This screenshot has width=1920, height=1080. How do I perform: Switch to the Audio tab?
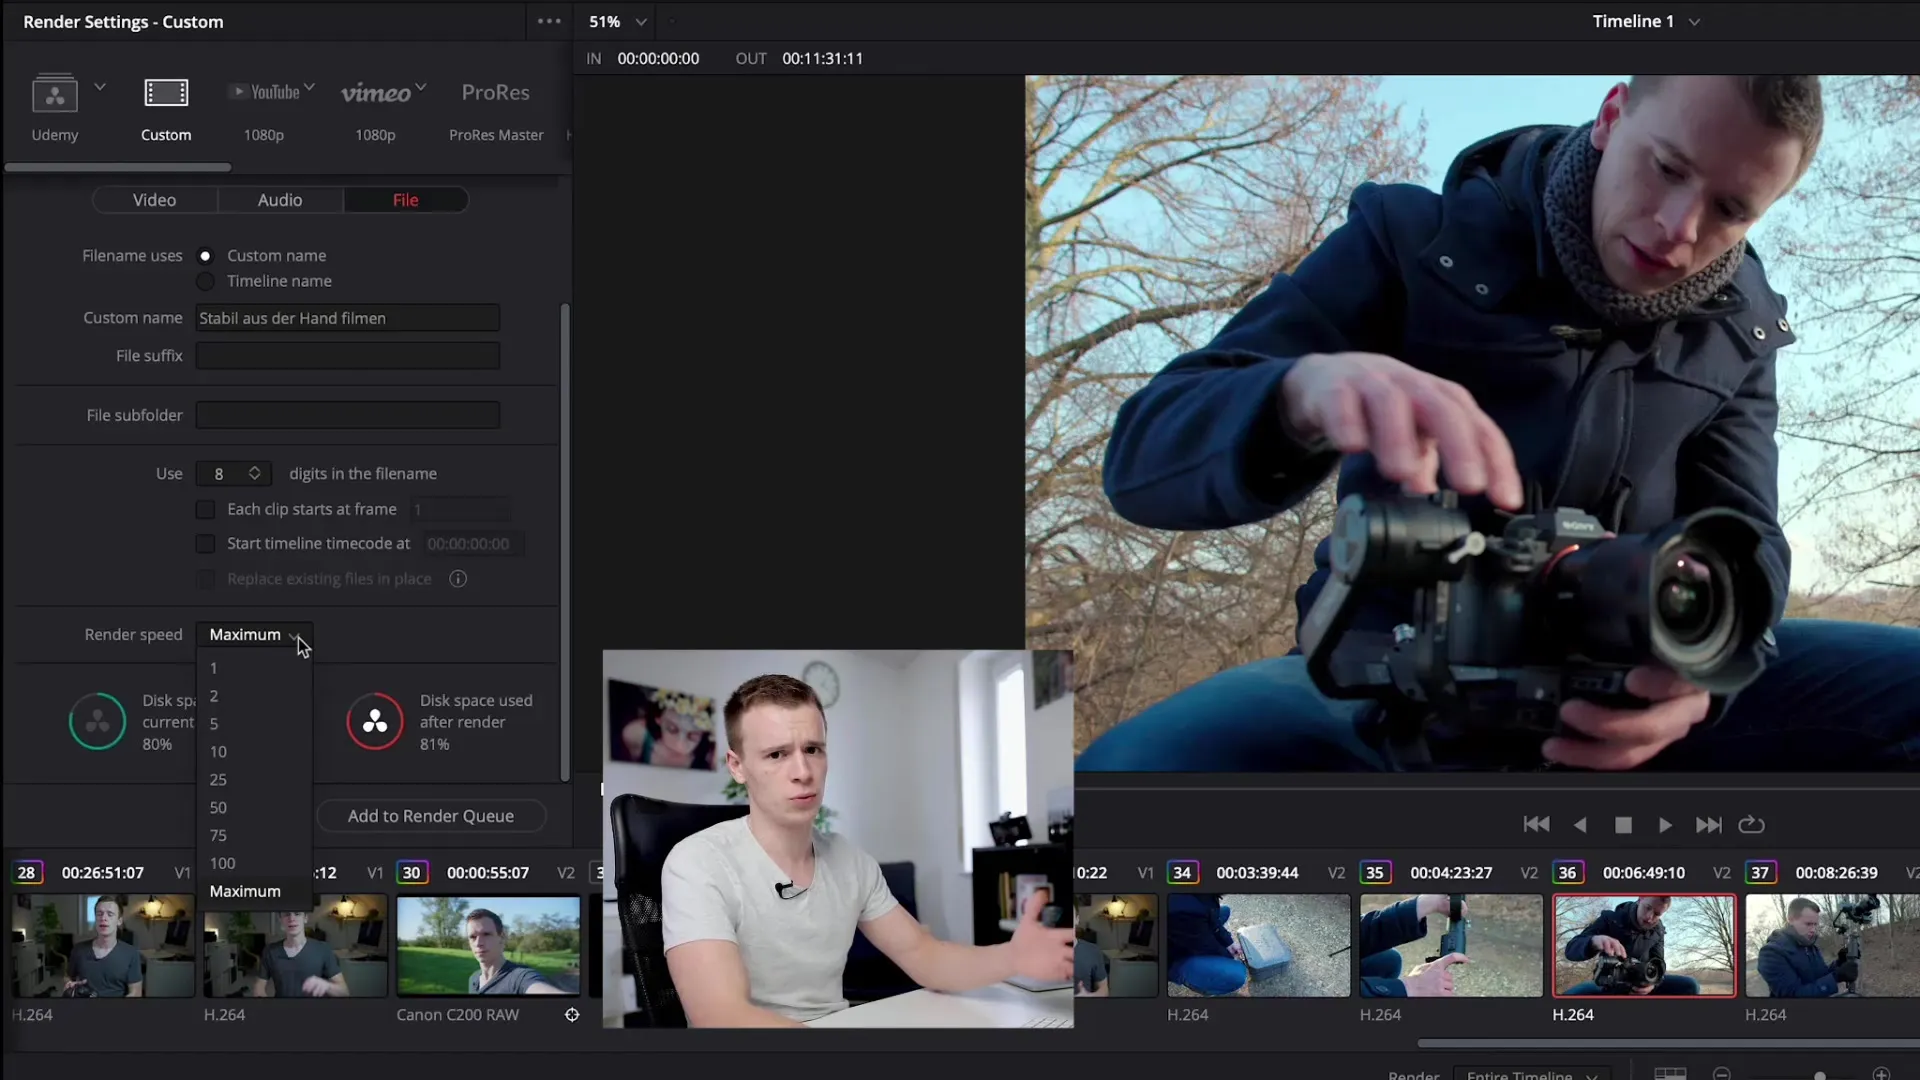280,200
